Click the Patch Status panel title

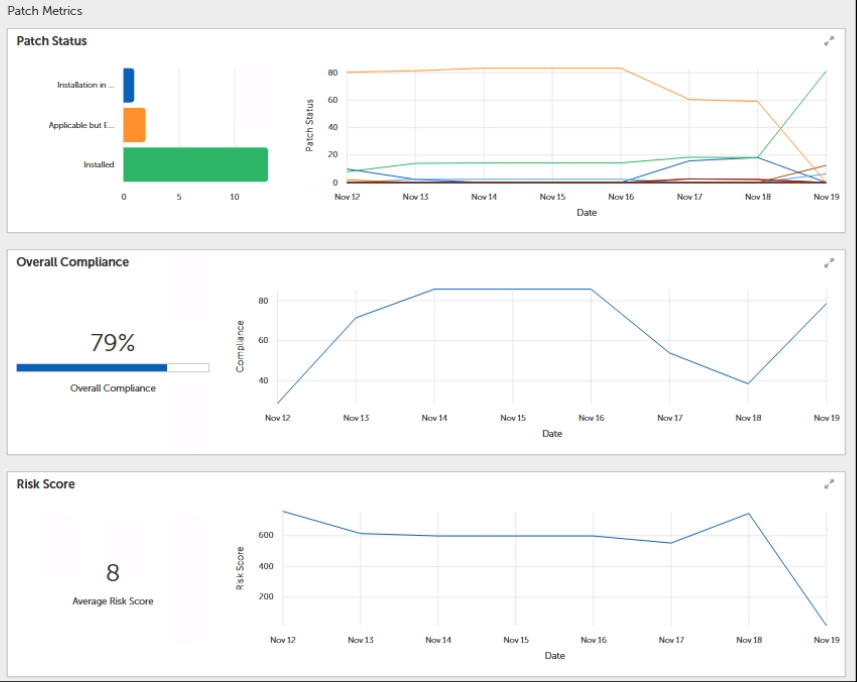click(52, 41)
